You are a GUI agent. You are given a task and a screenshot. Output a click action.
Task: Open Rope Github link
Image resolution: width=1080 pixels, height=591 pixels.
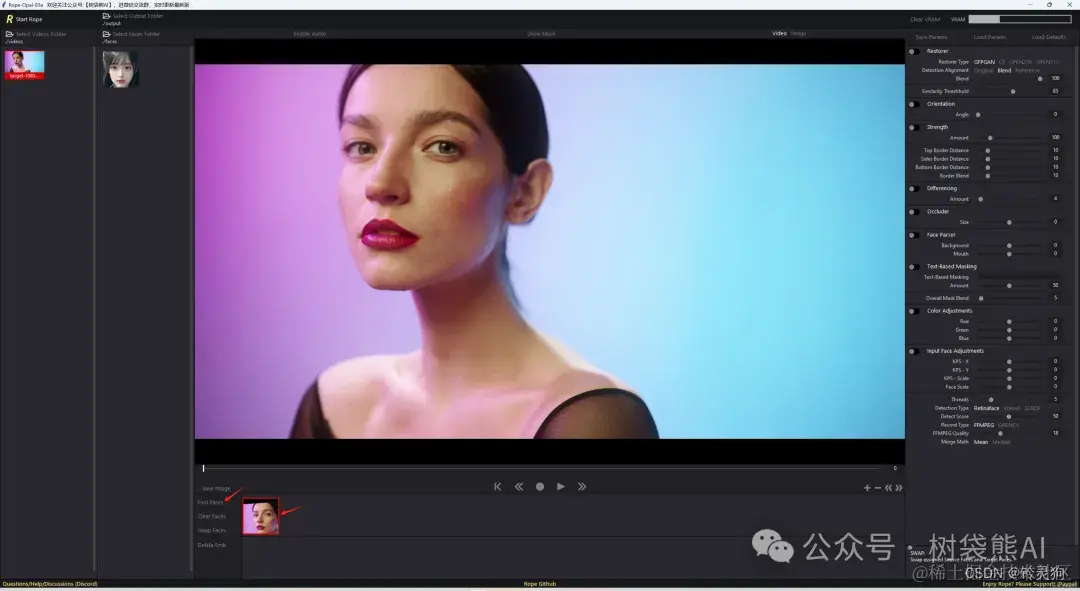[539, 584]
